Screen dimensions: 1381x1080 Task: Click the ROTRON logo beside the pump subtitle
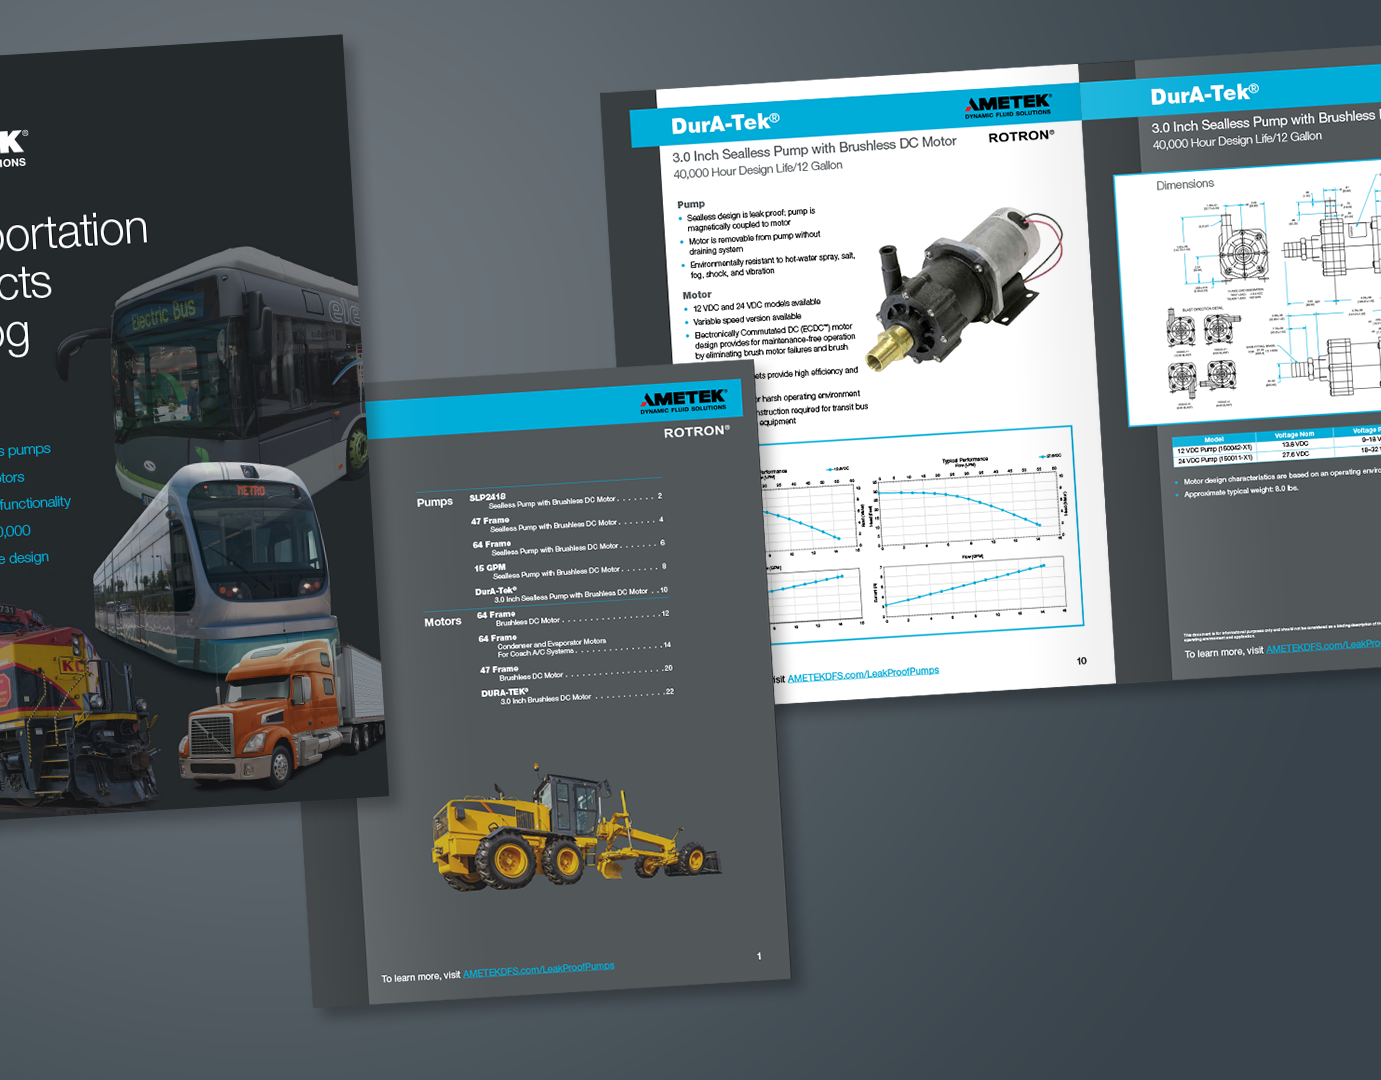[x=1021, y=136]
